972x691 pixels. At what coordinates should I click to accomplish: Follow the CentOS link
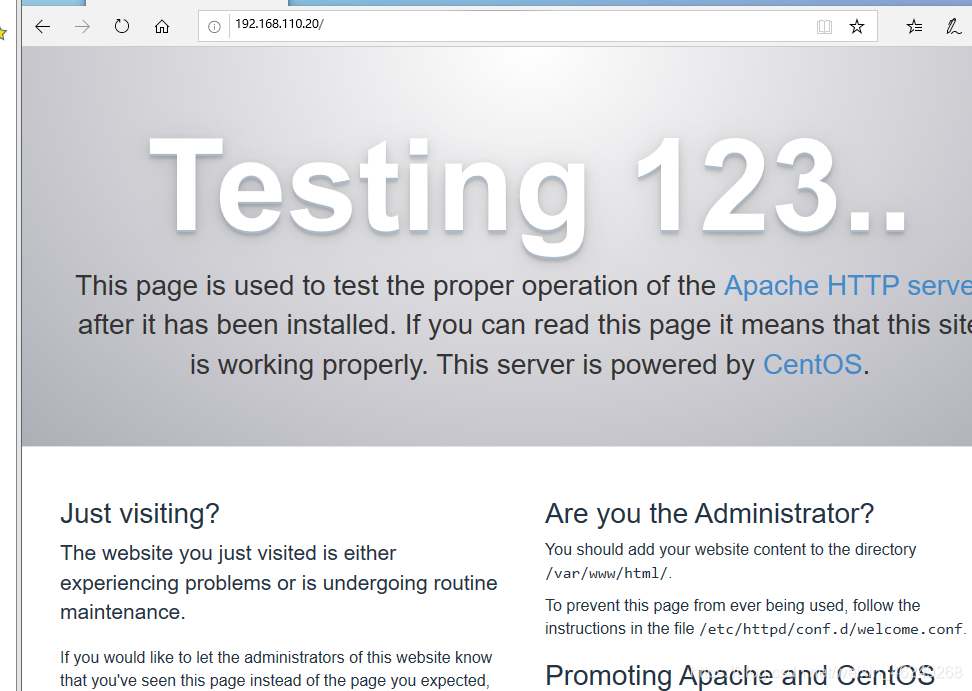coord(812,364)
